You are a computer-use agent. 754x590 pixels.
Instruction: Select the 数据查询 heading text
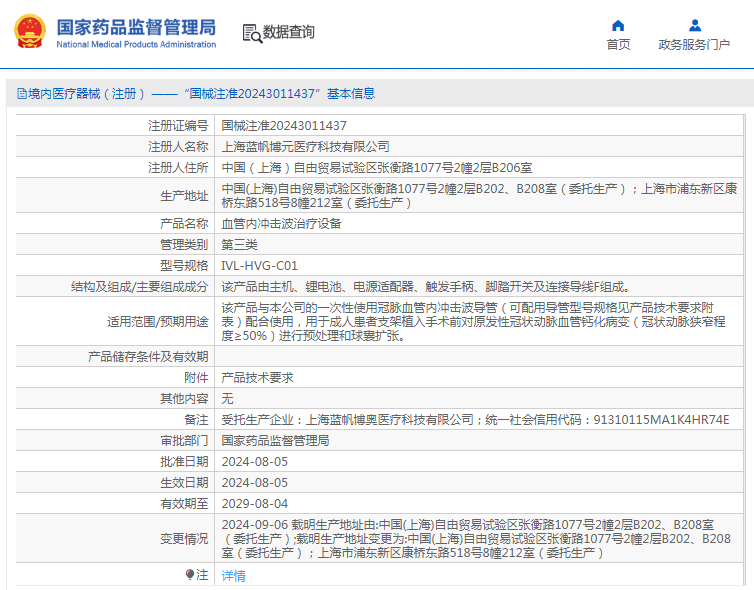(289, 32)
